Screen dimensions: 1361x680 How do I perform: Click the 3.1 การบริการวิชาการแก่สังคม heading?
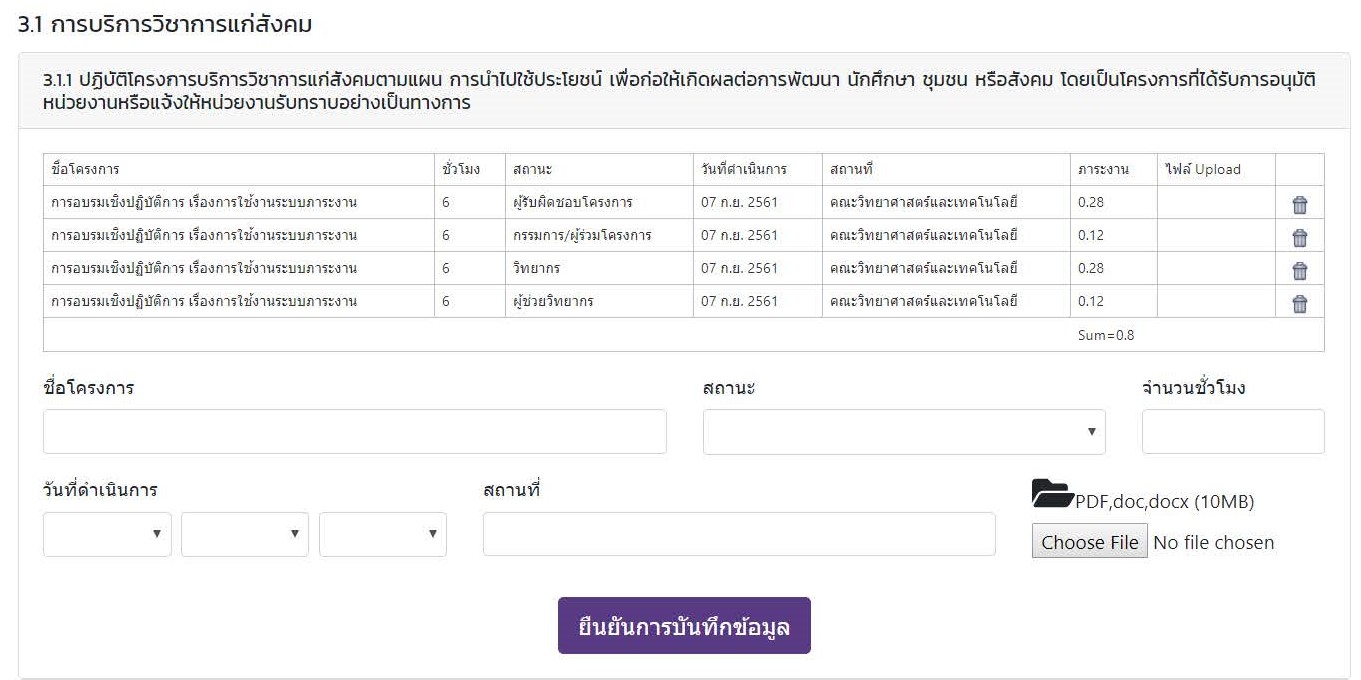165,25
